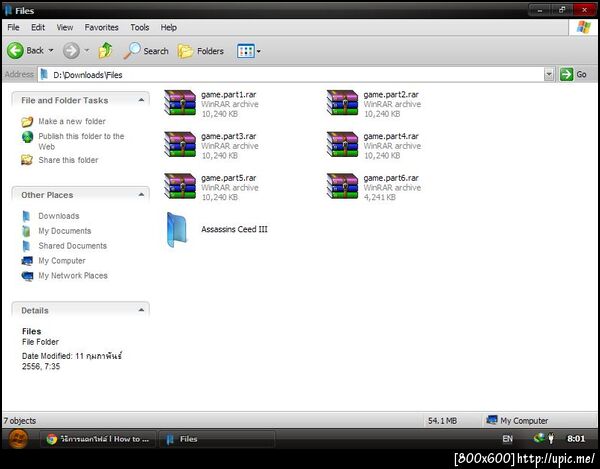
Task: Click the Shared Documents icon in Other Places
Action: pyautogui.click(x=26, y=246)
